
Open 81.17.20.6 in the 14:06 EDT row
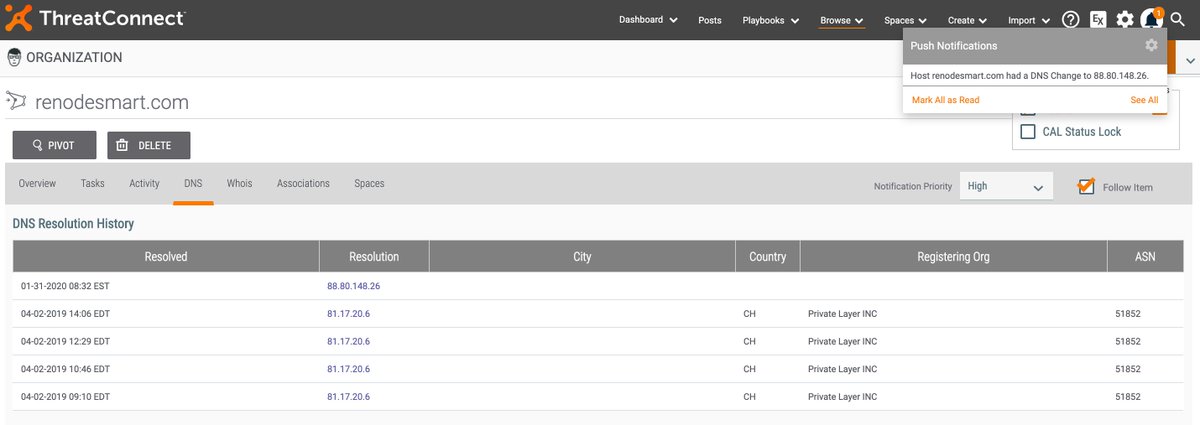[x=348, y=314]
